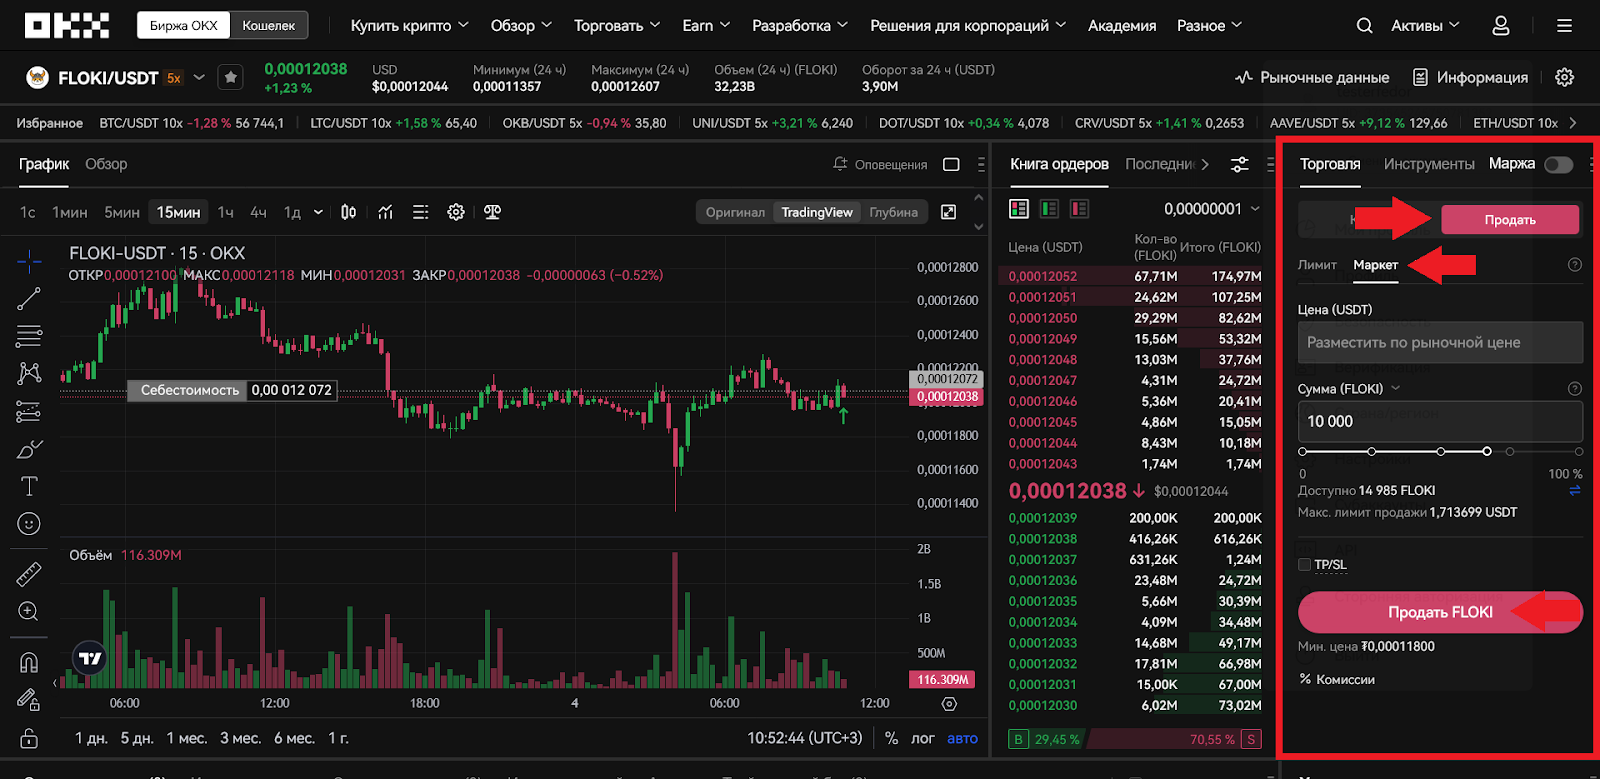1600x779 pixels.
Task: Open the page settings gear icon
Action: pyautogui.click(x=1565, y=77)
